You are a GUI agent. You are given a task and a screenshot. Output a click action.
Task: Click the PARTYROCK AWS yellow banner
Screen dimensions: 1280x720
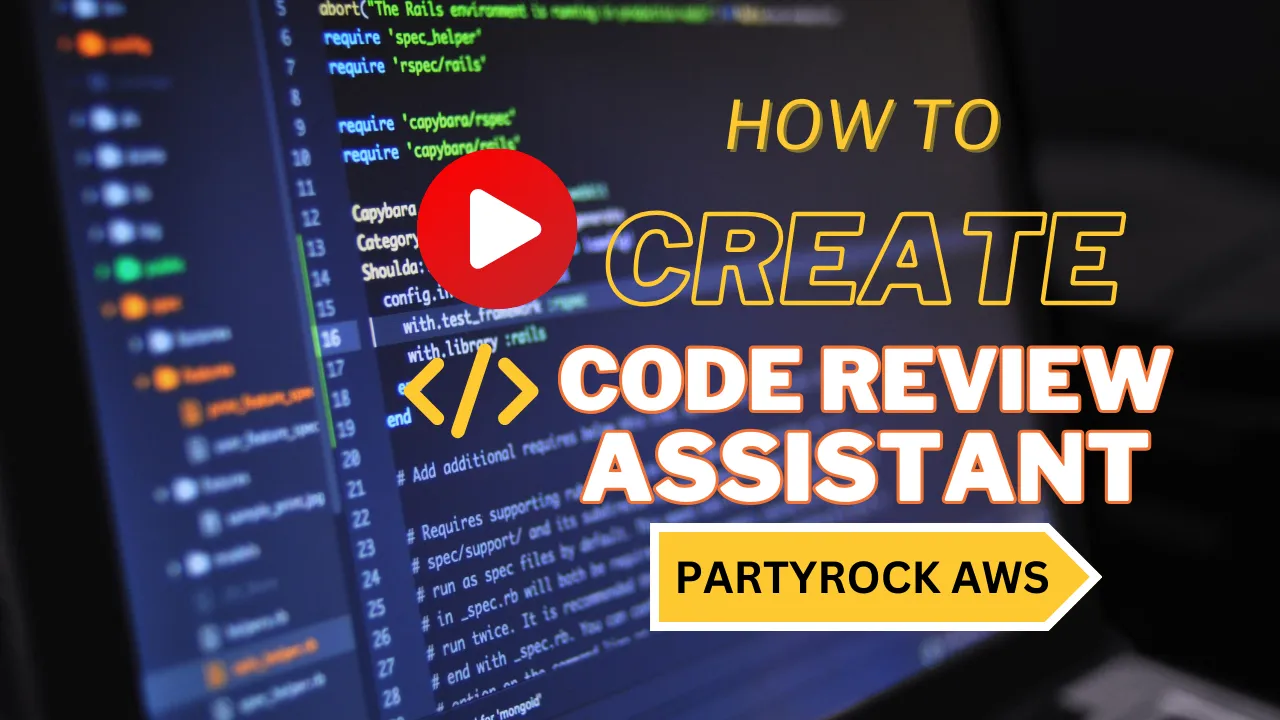tap(875, 577)
